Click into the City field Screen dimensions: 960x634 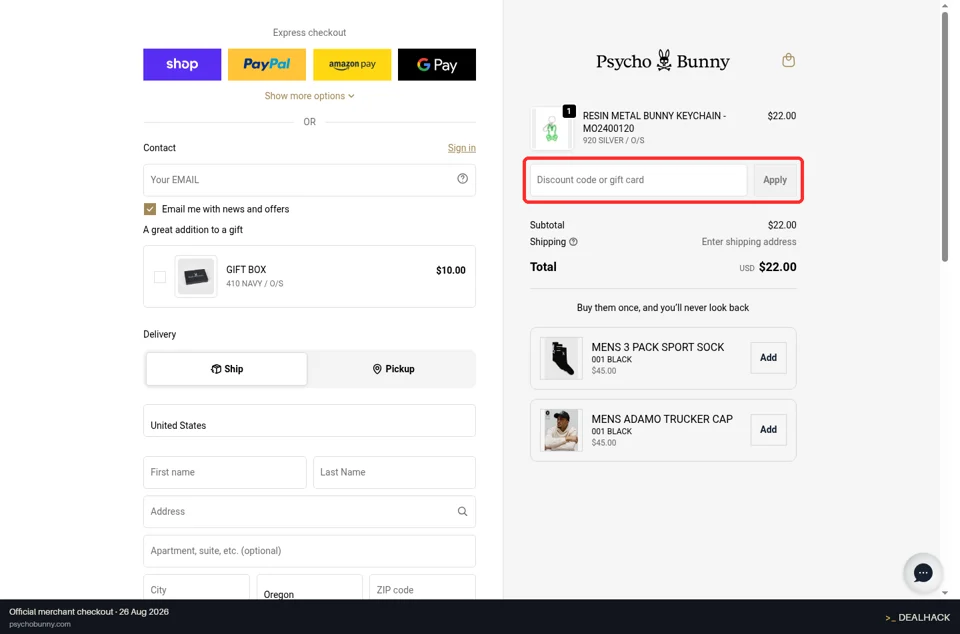pos(196,587)
